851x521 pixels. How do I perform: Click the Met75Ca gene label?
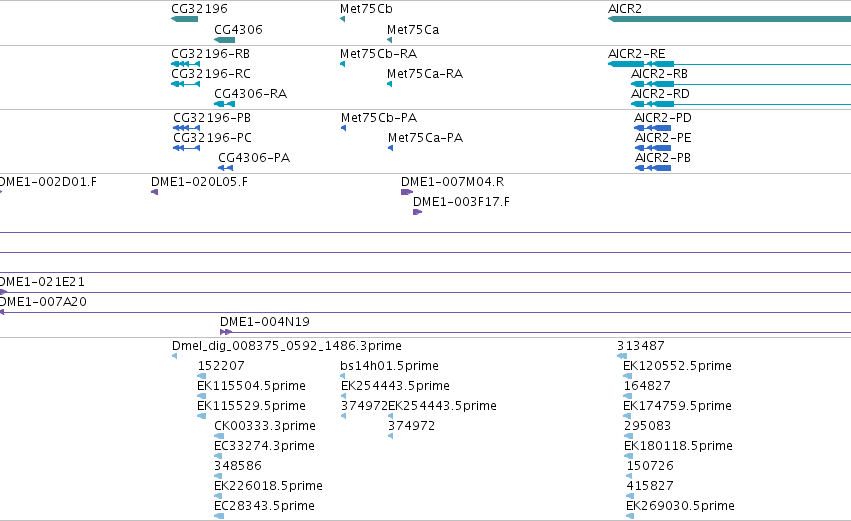click(412, 30)
